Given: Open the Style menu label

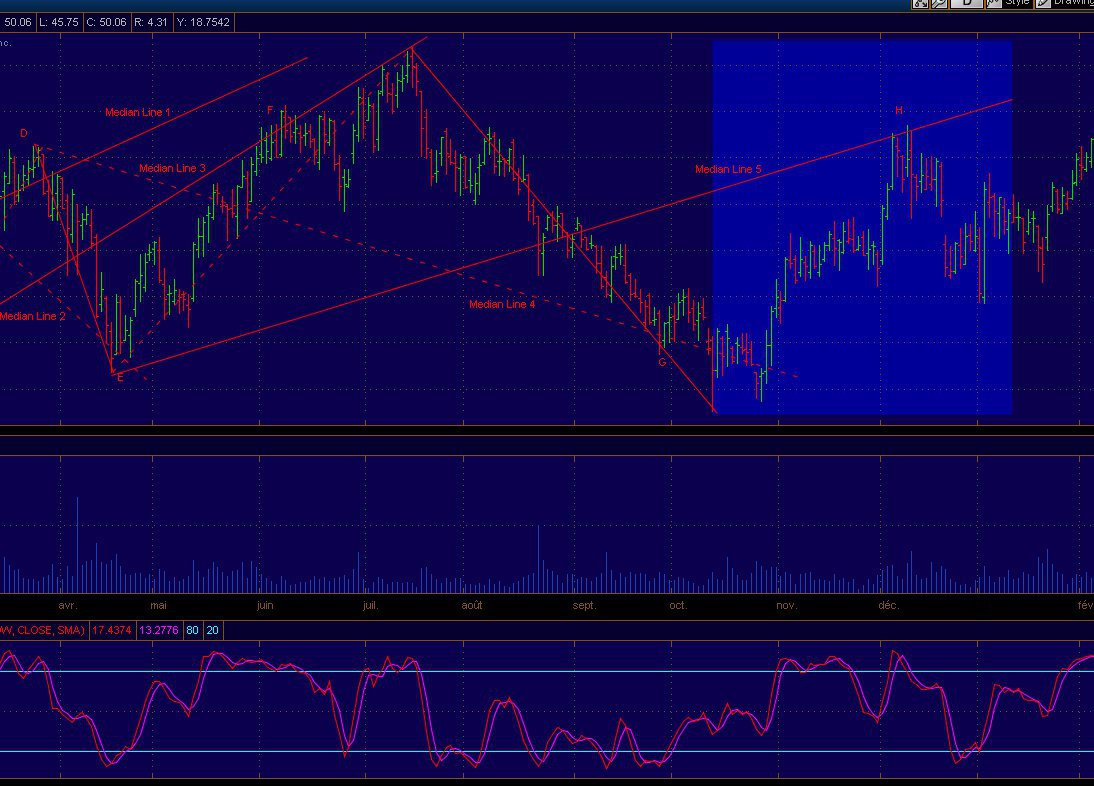Looking at the screenshot, I should coord(1017,3).
